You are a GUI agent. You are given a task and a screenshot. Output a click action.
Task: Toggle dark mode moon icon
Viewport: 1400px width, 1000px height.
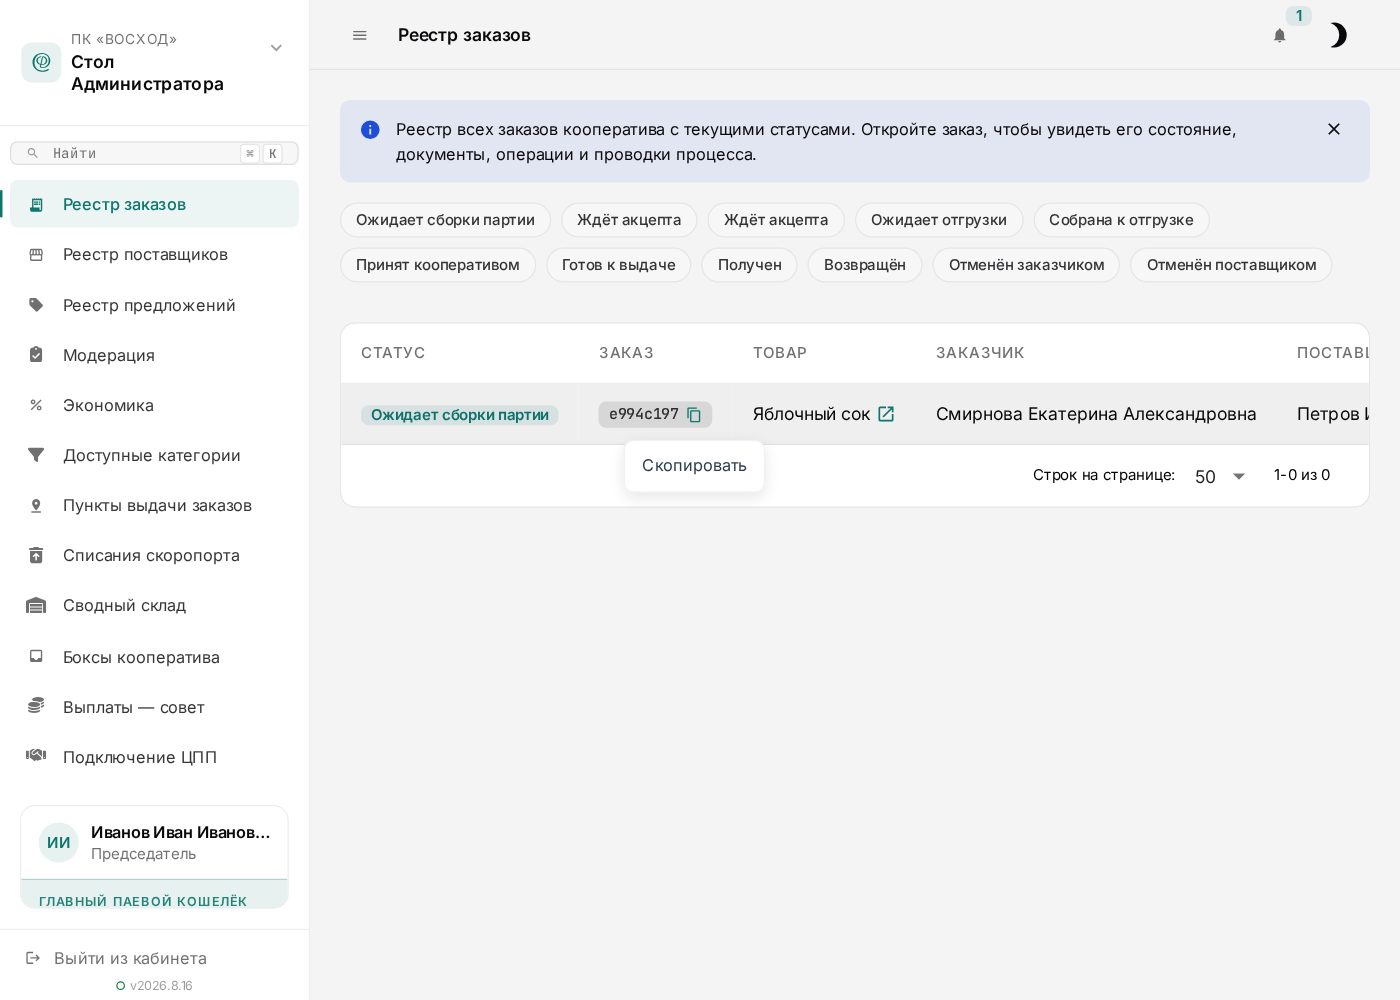[x=1338, y=35]
